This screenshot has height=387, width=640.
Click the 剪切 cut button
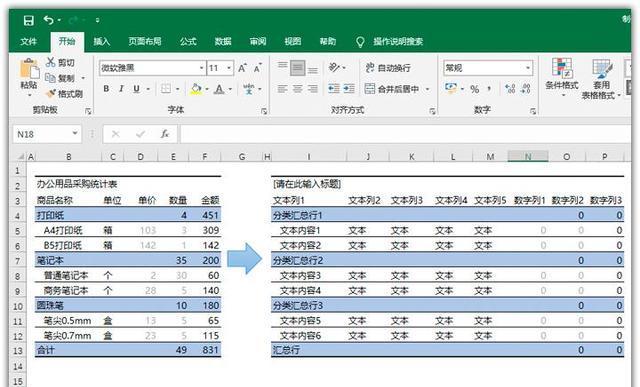(60, 62)
